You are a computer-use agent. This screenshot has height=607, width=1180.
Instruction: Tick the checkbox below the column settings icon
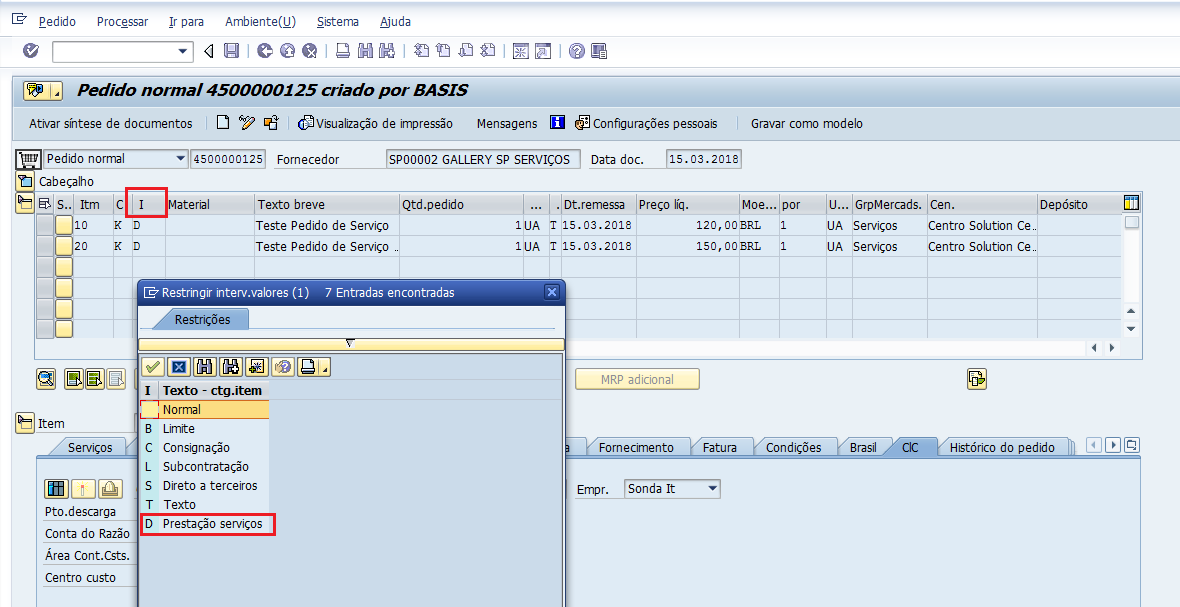pos(1131,223)
